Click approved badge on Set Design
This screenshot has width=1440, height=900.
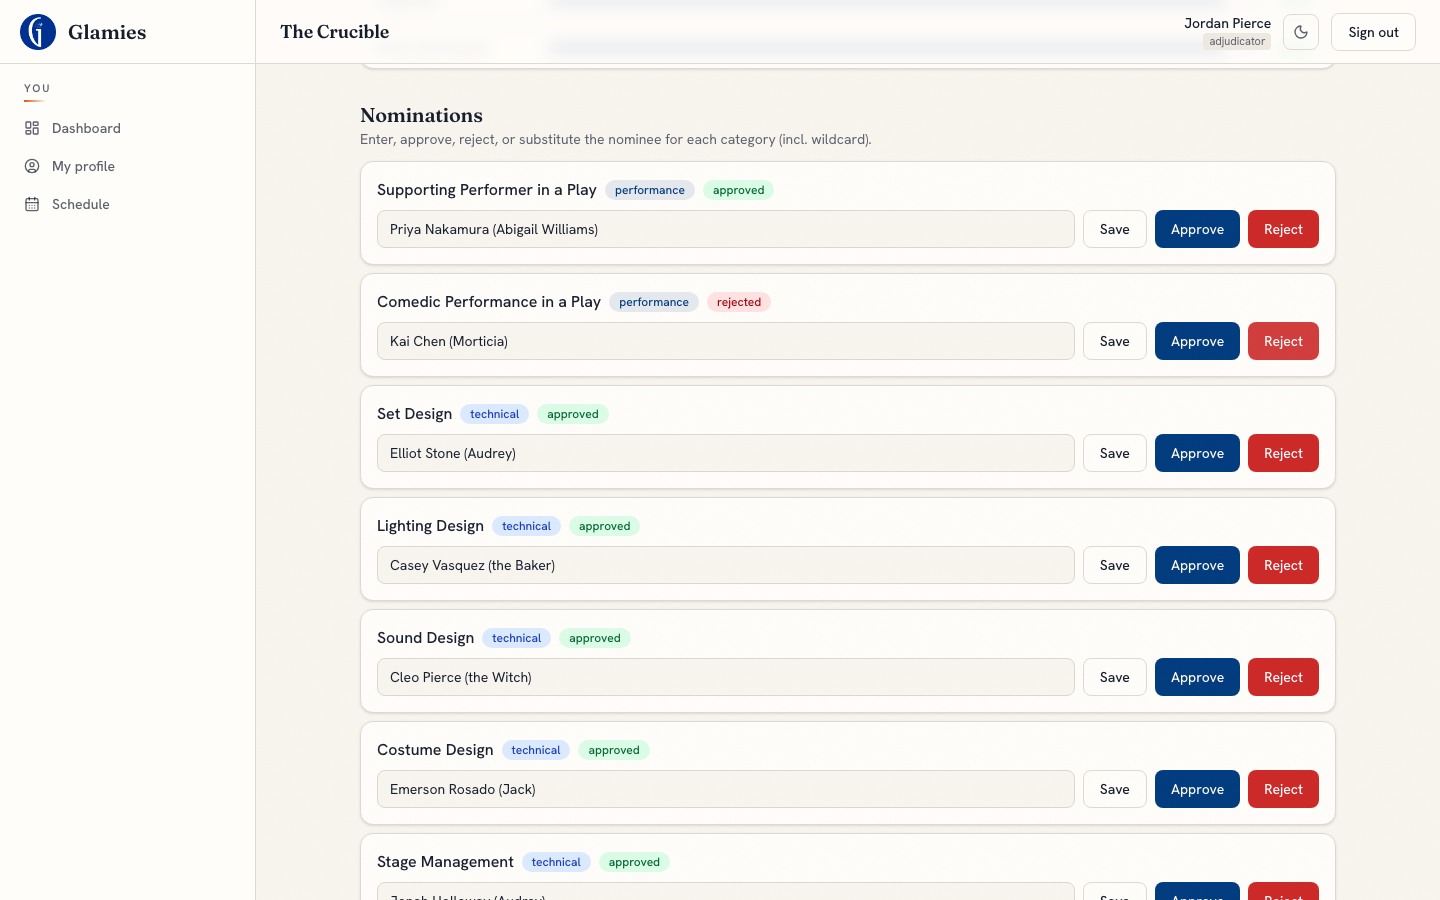pyautogui.click(x=573, y=414)
